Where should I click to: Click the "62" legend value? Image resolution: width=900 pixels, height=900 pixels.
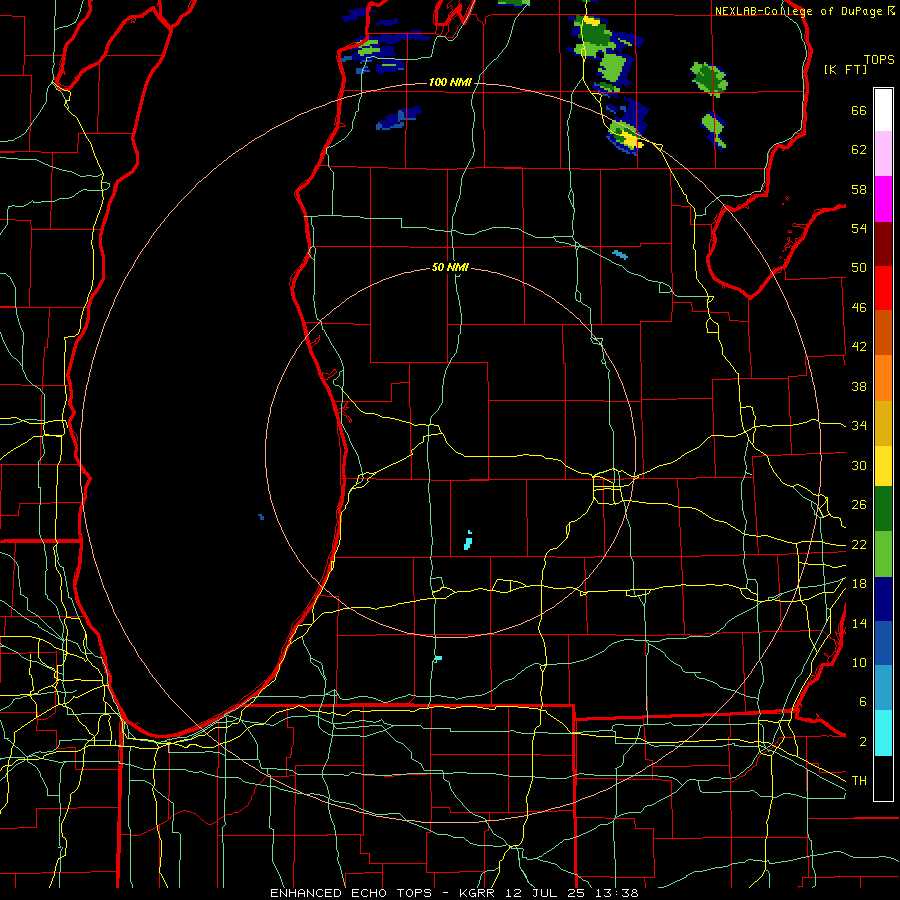click(859, 150)
